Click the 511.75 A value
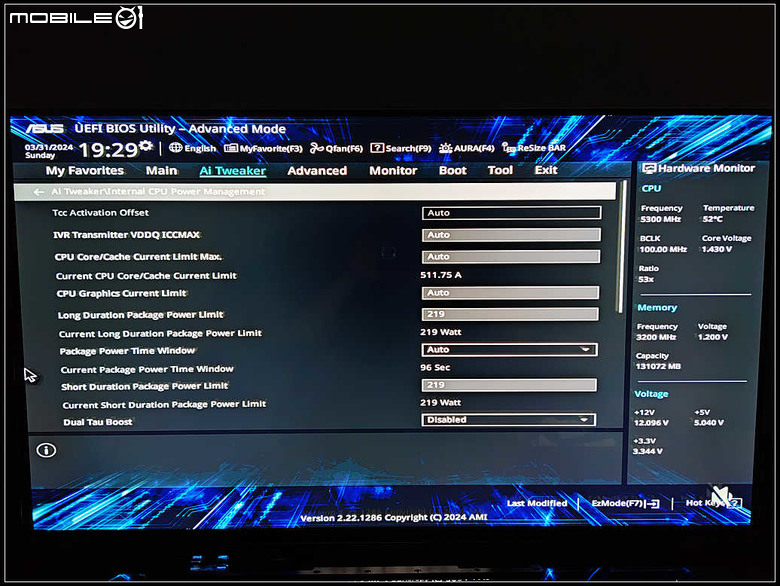This screenshot has width=780, height=586. coord(441,275)
